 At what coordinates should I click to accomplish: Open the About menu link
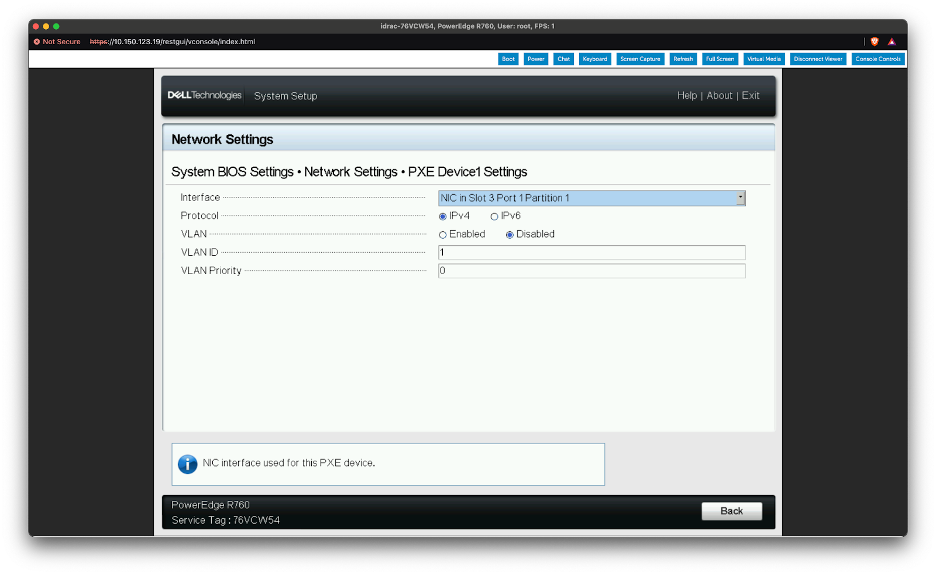[x=719, y=96]
